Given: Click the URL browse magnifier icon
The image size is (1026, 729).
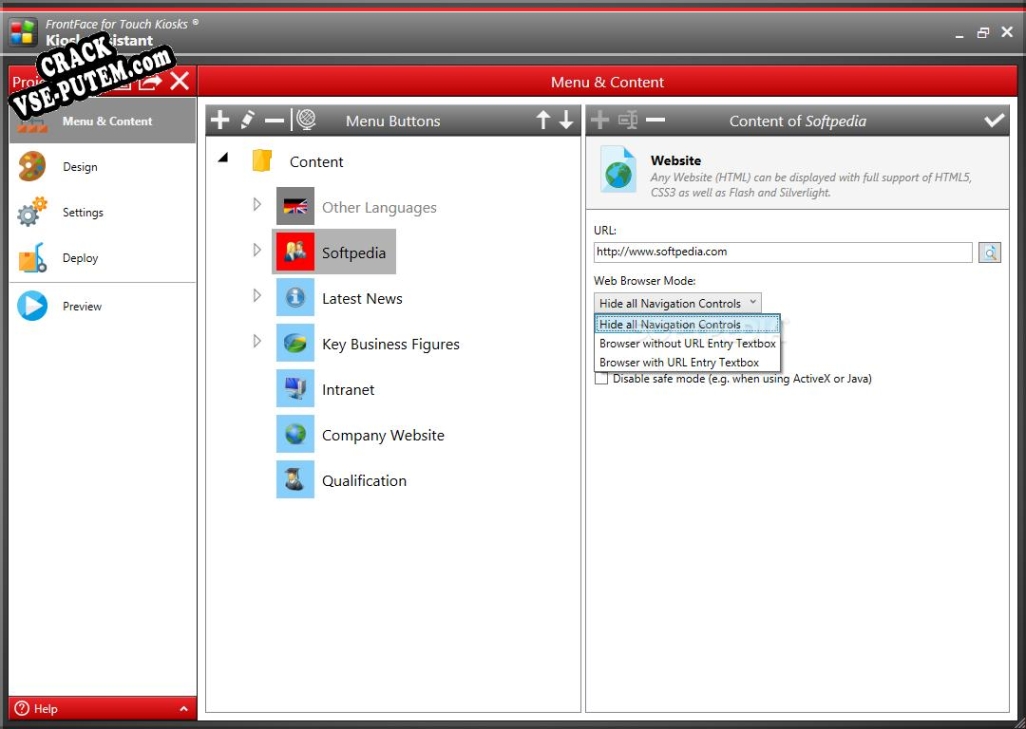Looking at the screenshot, I should (x=989, y=253).
